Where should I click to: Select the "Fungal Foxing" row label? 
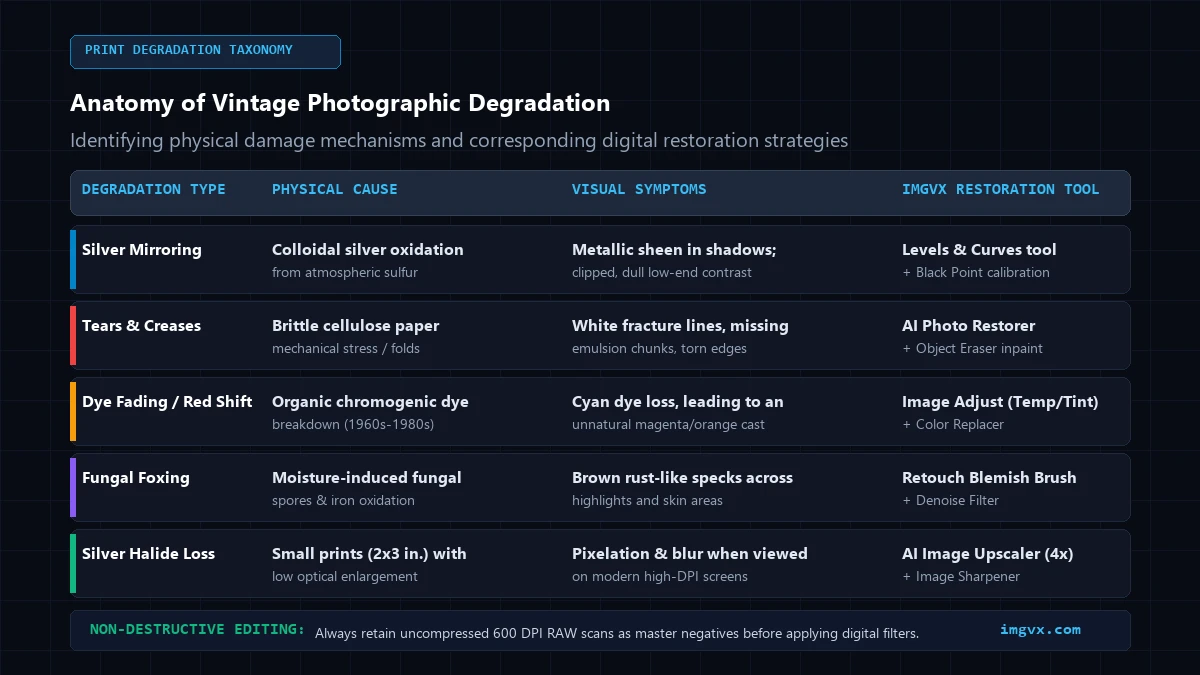[x=136, y=478]
